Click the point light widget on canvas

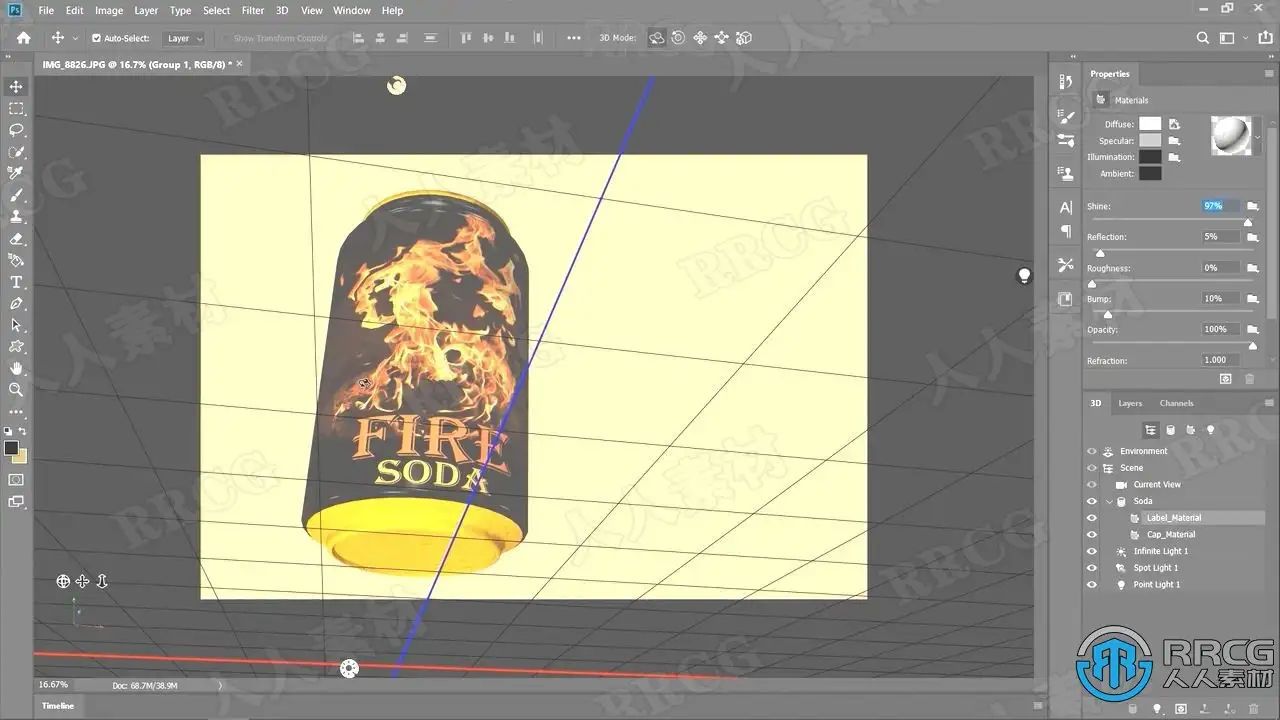coord(1024,275)
